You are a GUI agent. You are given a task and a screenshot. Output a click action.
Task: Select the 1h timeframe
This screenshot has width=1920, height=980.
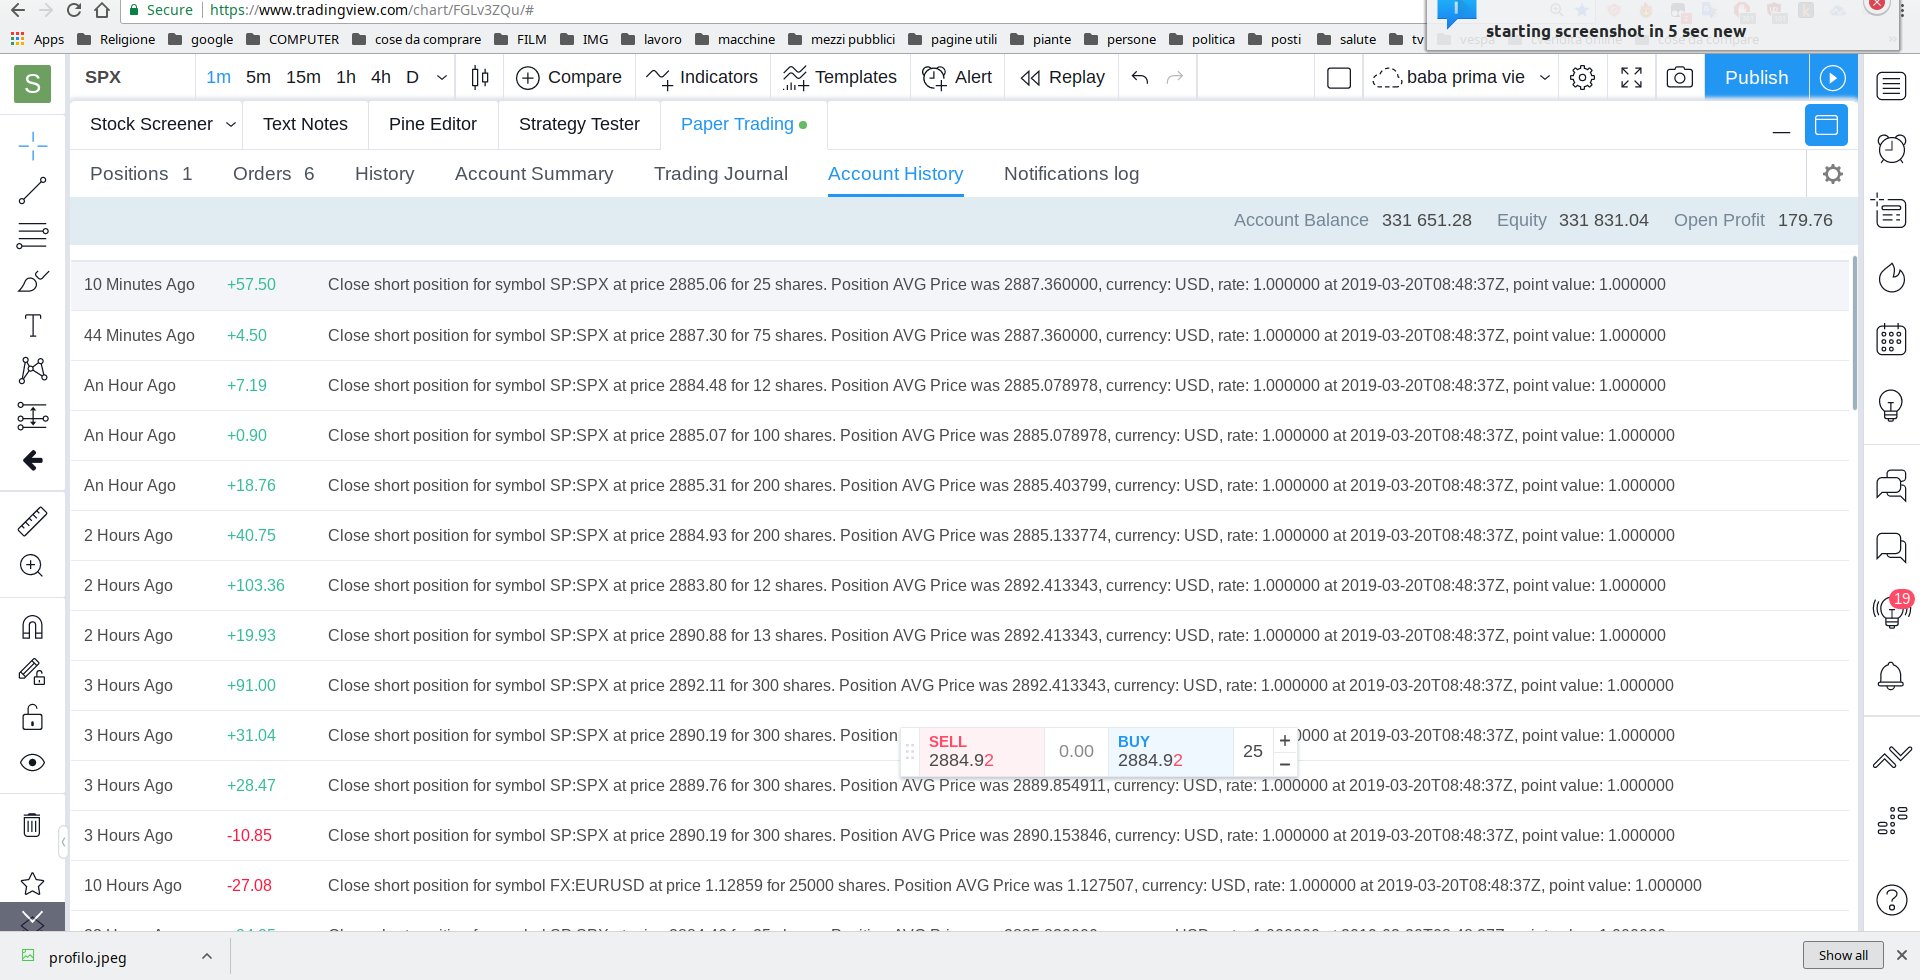(346, 77)
